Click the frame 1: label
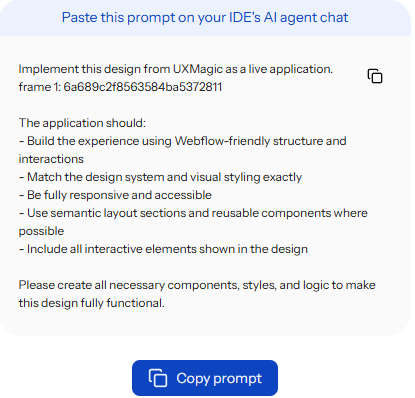Viewport: 415px width, 398px height. [40, 87]
